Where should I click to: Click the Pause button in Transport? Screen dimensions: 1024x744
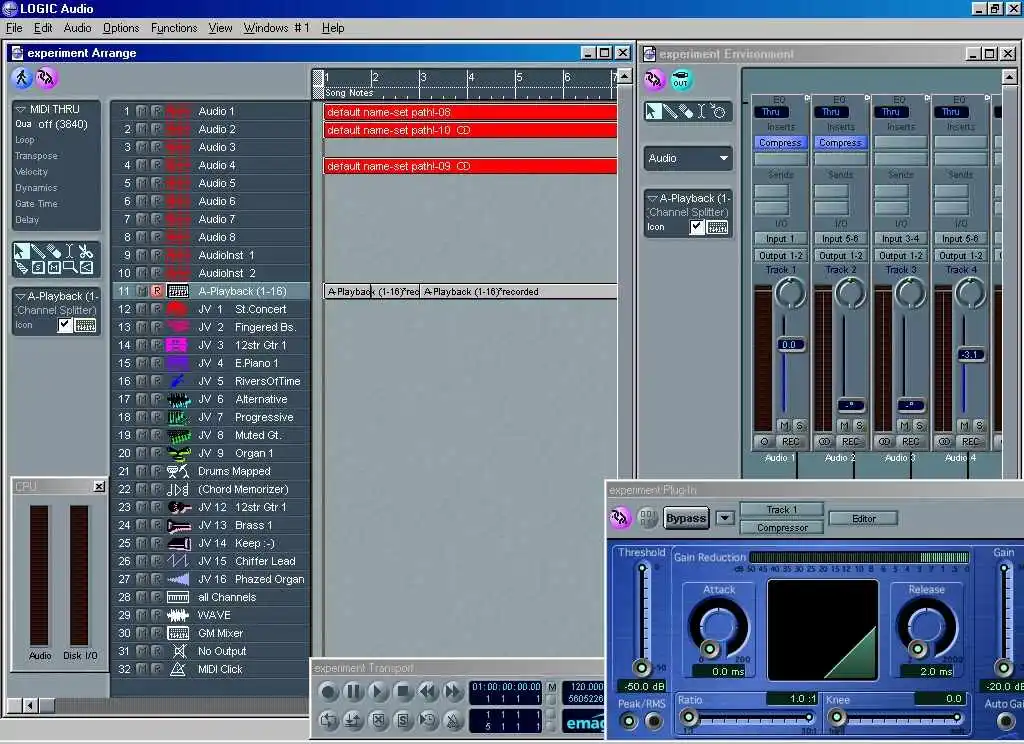point(353,691)
